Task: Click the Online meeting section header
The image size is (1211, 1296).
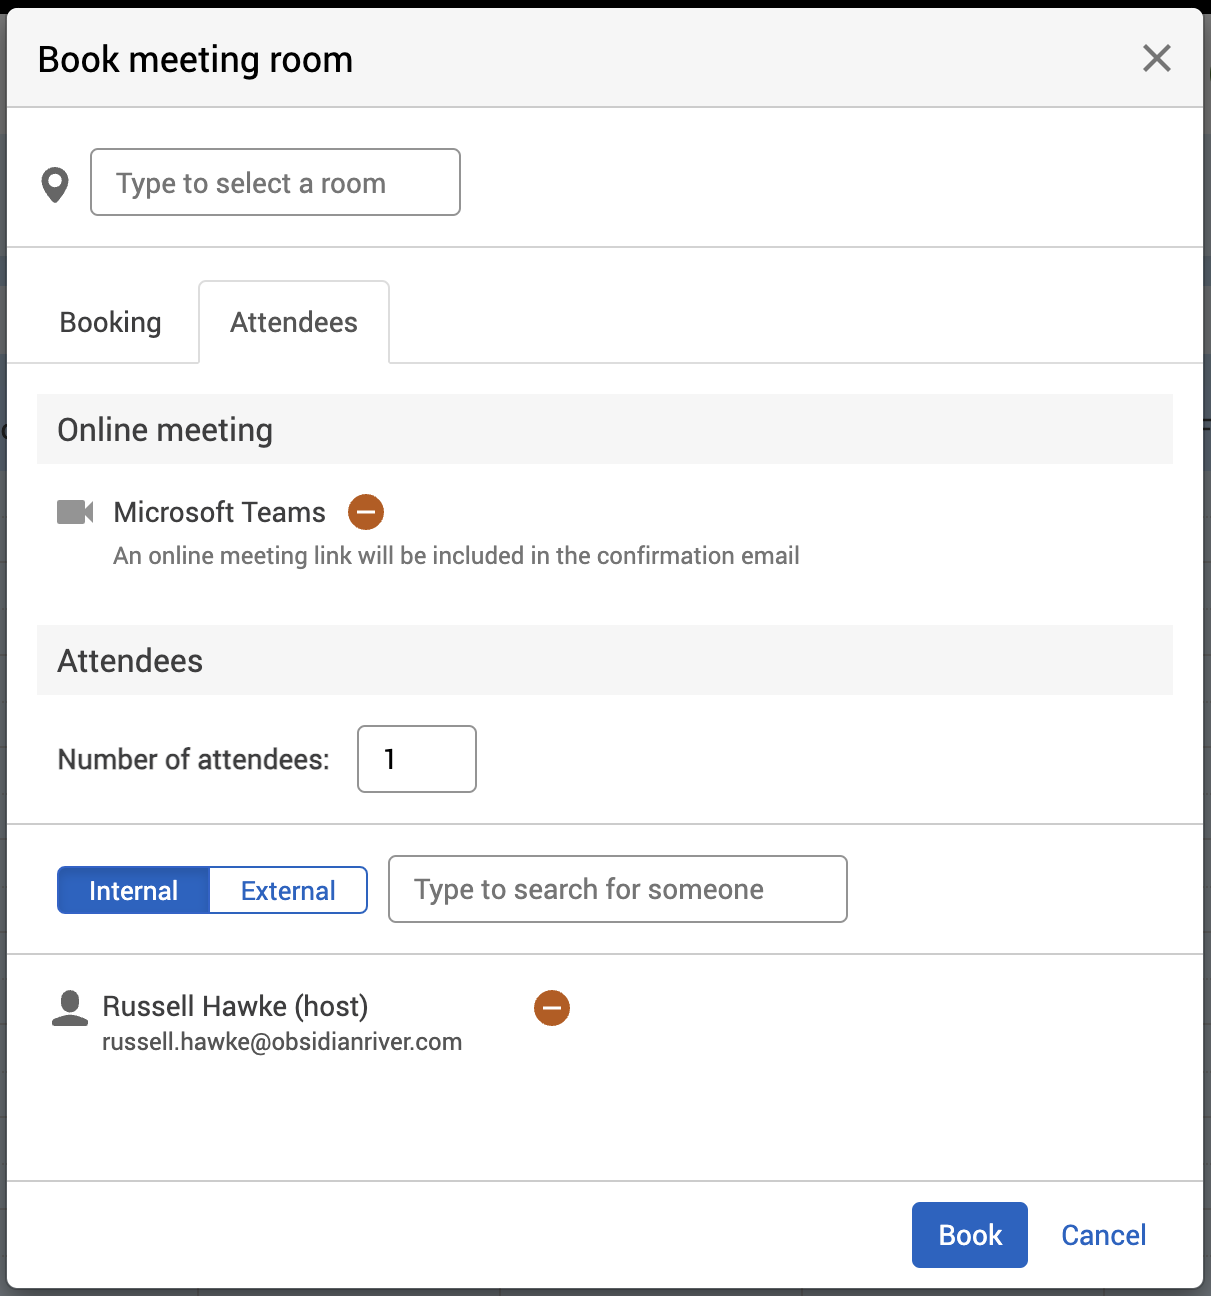Action: tap(165, 430)
